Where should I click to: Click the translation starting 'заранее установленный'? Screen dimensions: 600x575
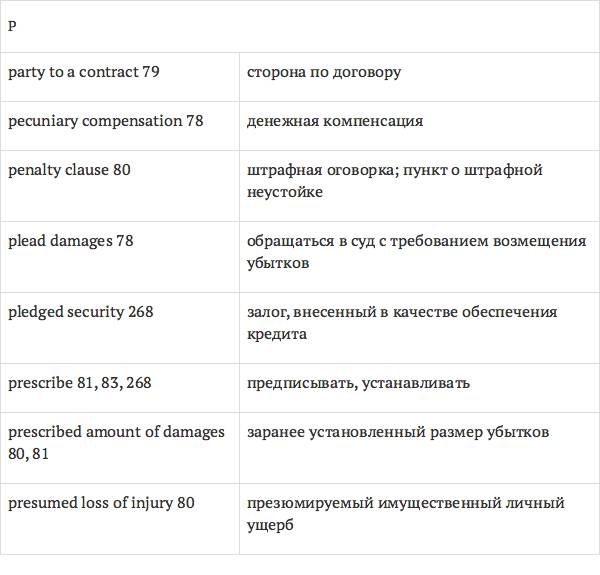[398, 432]
